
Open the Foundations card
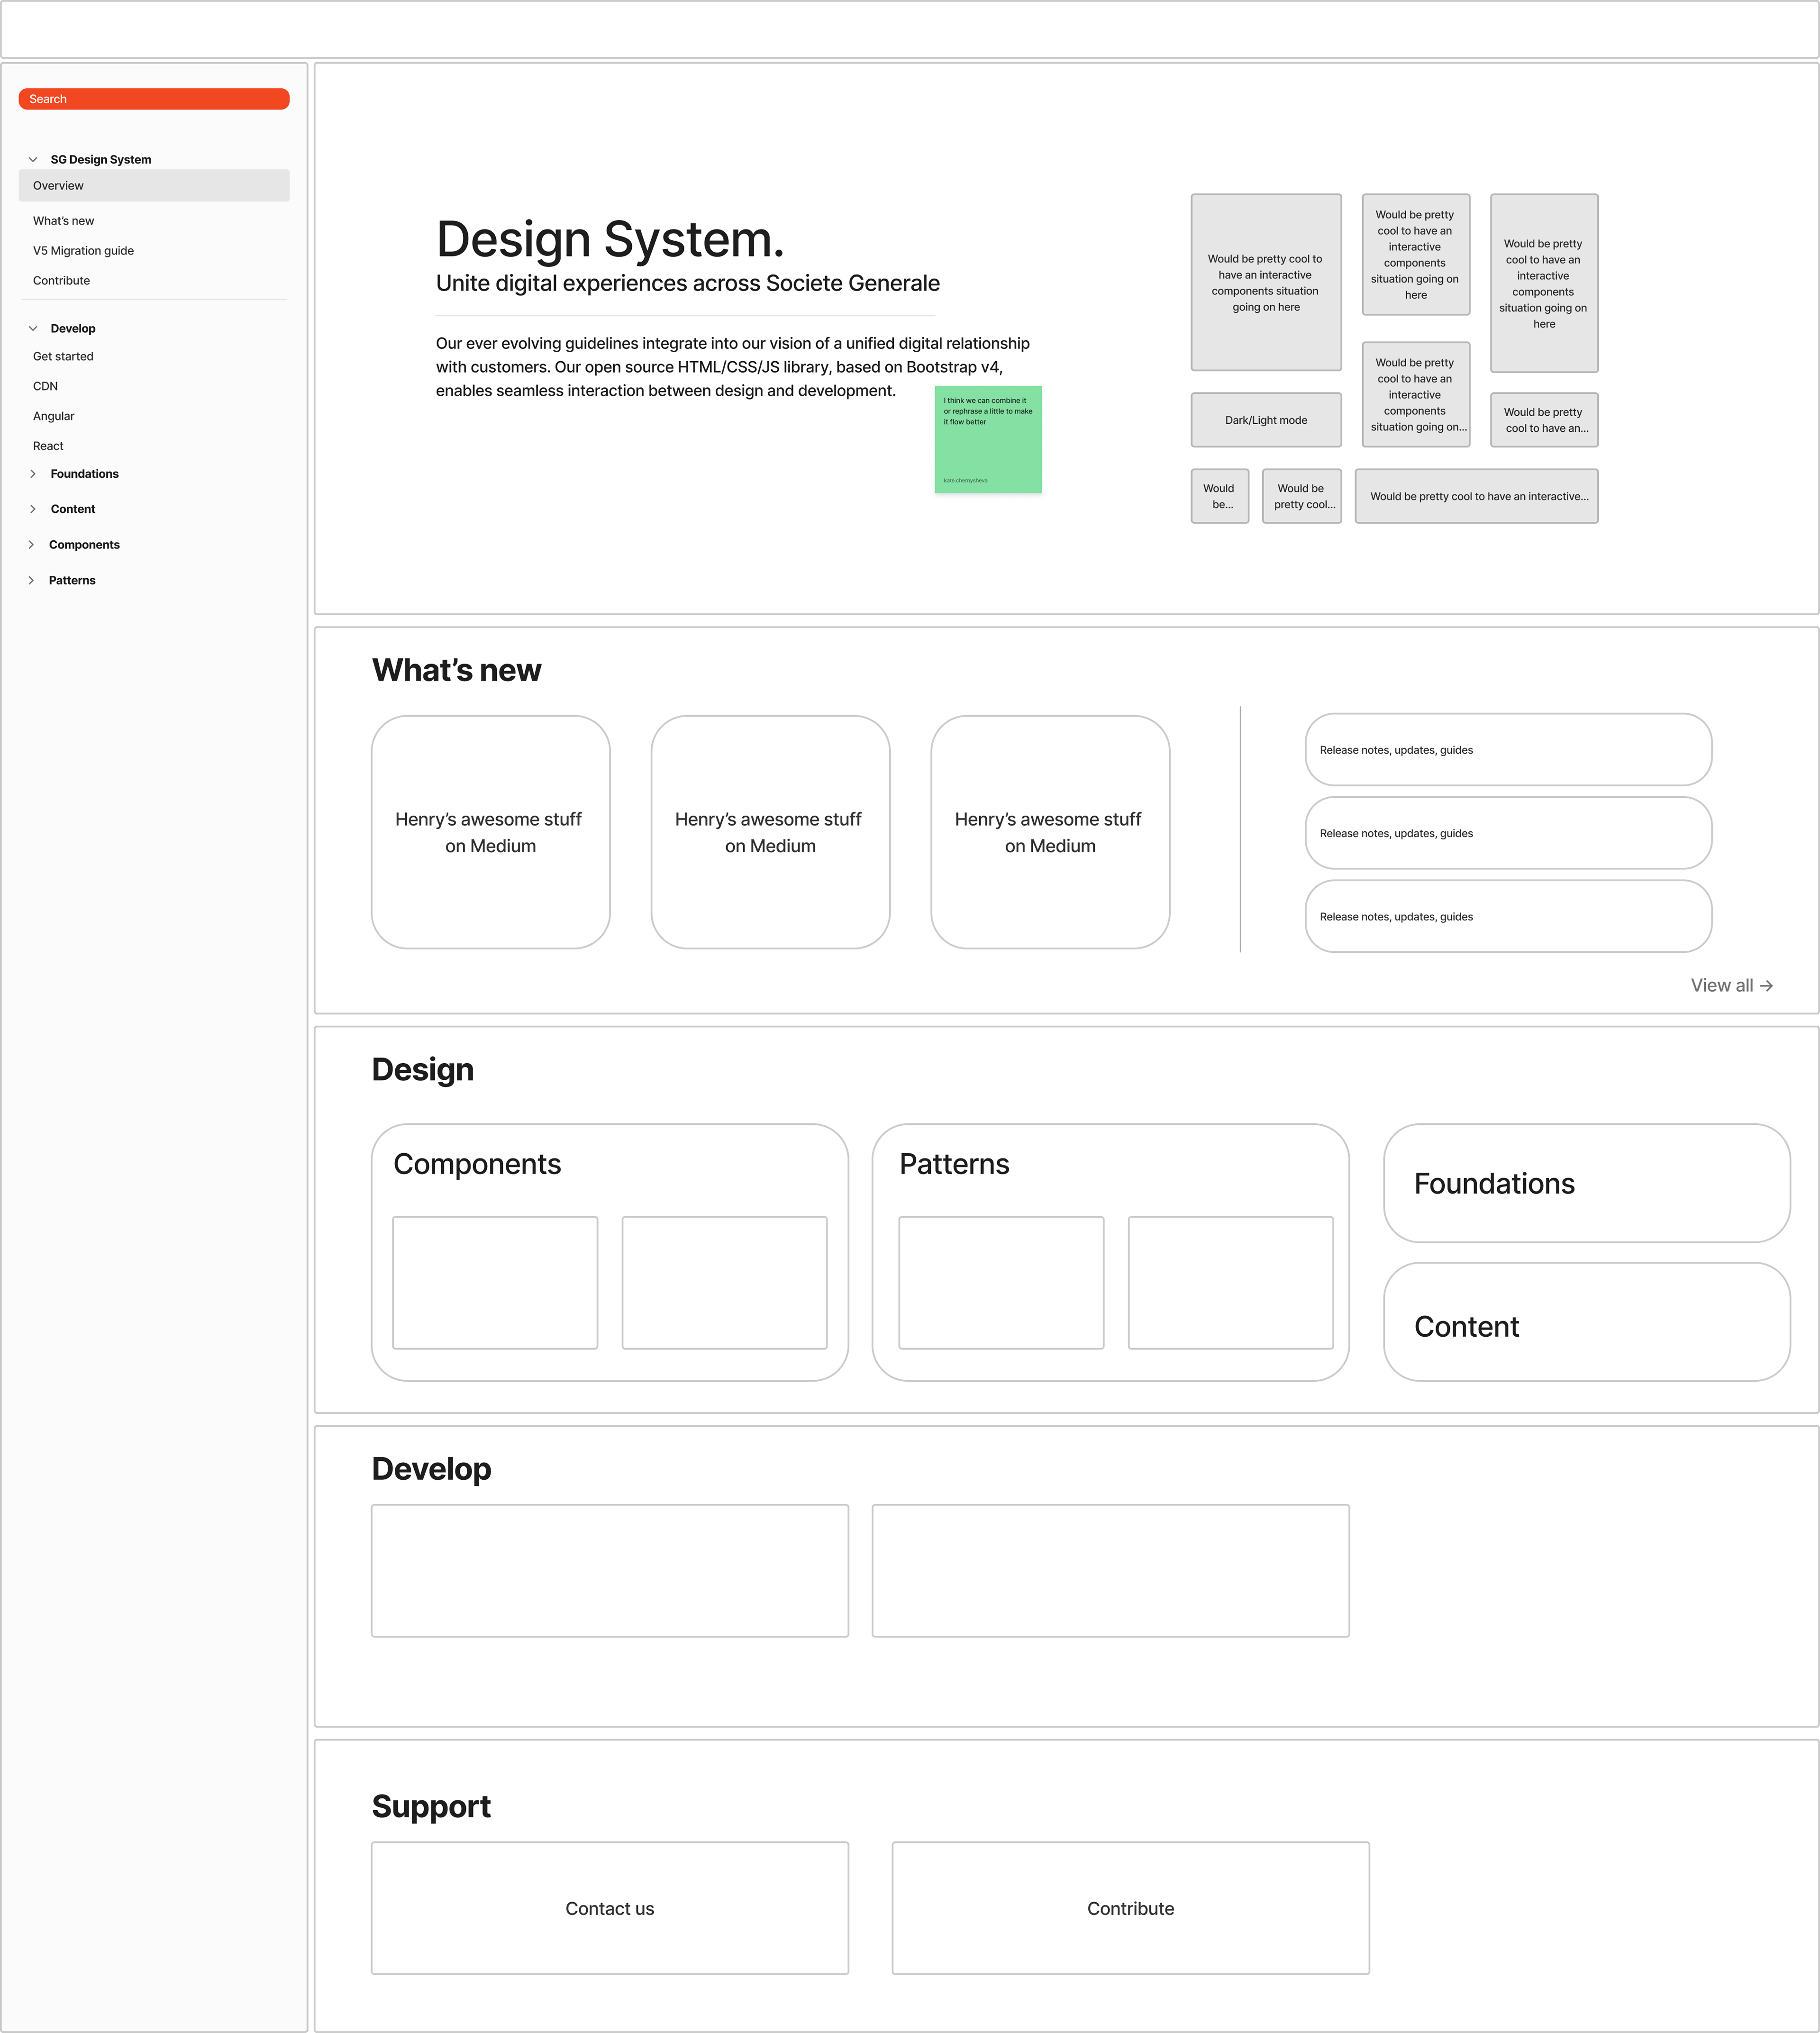[x=1587, y=1183]
